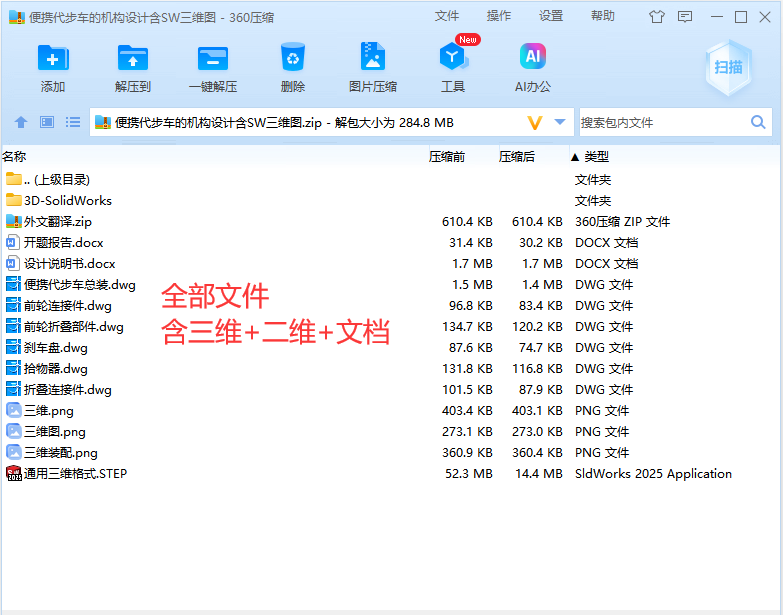Select the .. (上级目录) parent row
783x615 pixels.
[391, 179]
